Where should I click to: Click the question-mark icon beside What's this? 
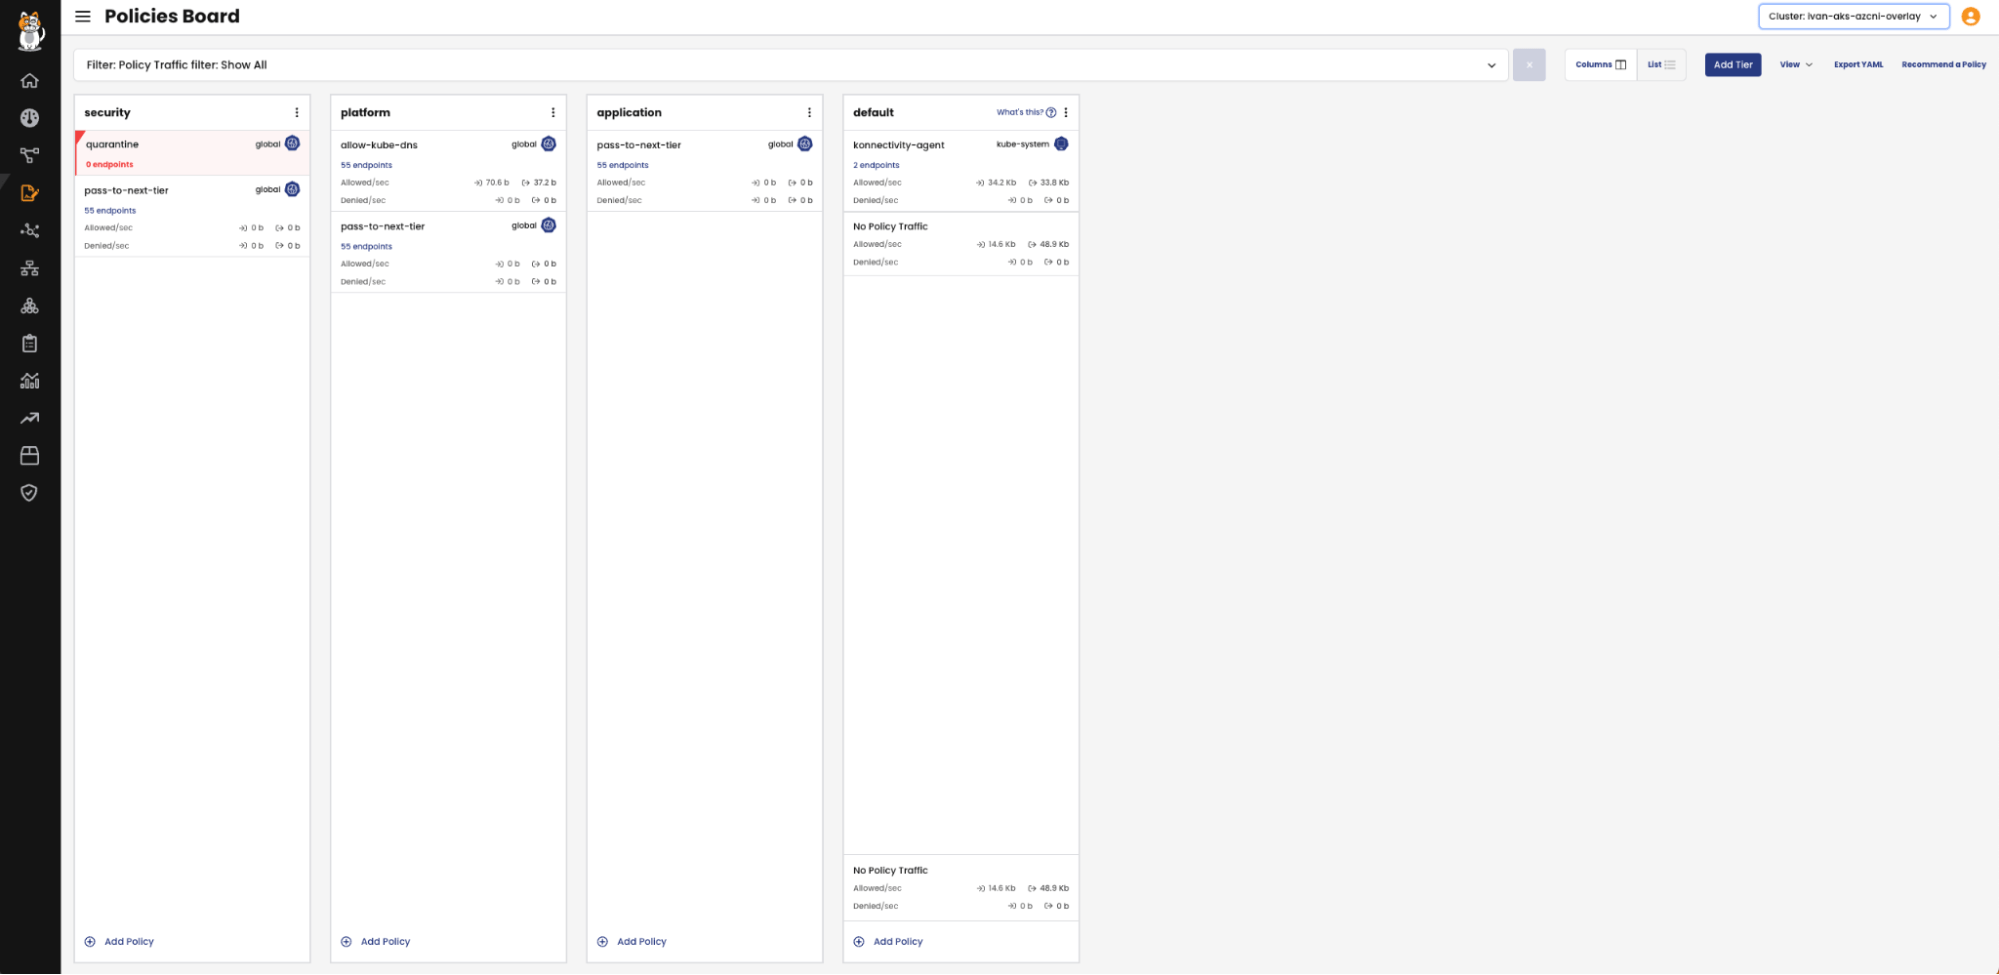[1051, 112]
